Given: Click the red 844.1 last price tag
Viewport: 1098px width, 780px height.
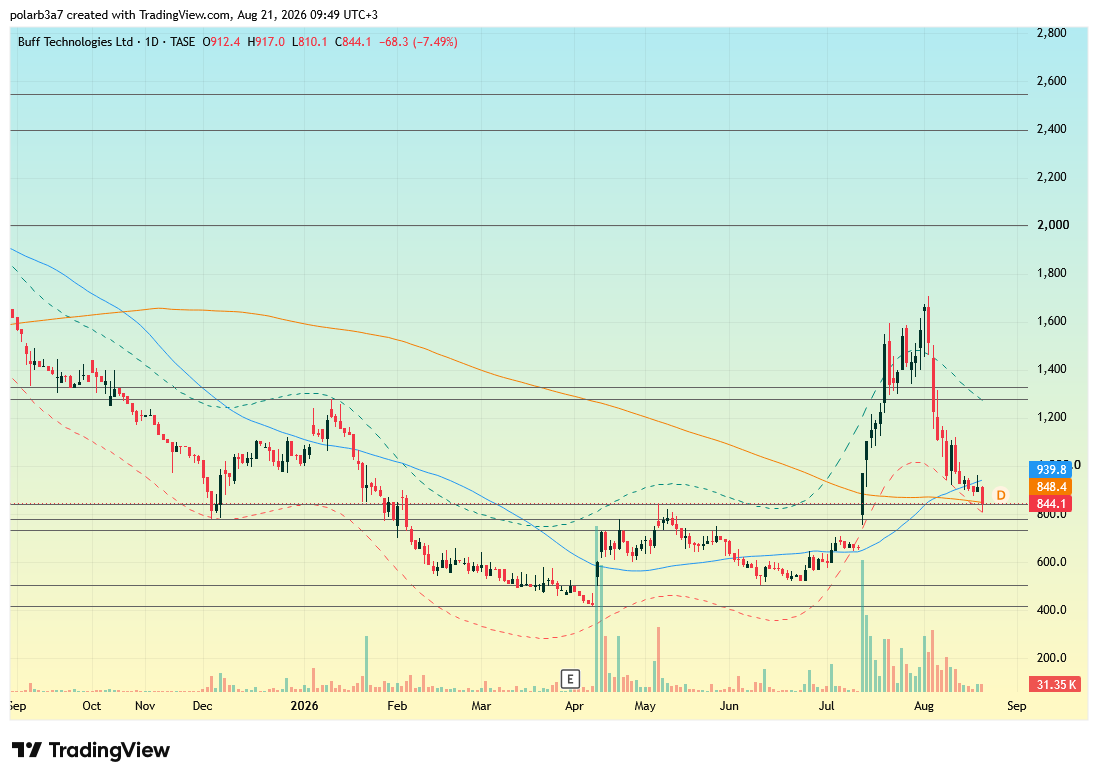Looking at the screenshot, I should point(1050,503).
